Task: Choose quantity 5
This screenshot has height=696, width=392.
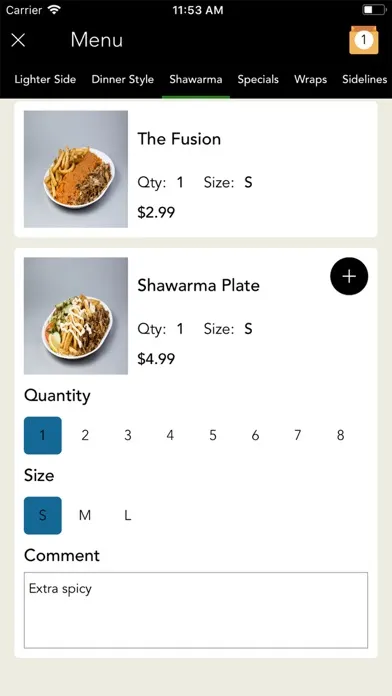Action: tap(213, 435)
